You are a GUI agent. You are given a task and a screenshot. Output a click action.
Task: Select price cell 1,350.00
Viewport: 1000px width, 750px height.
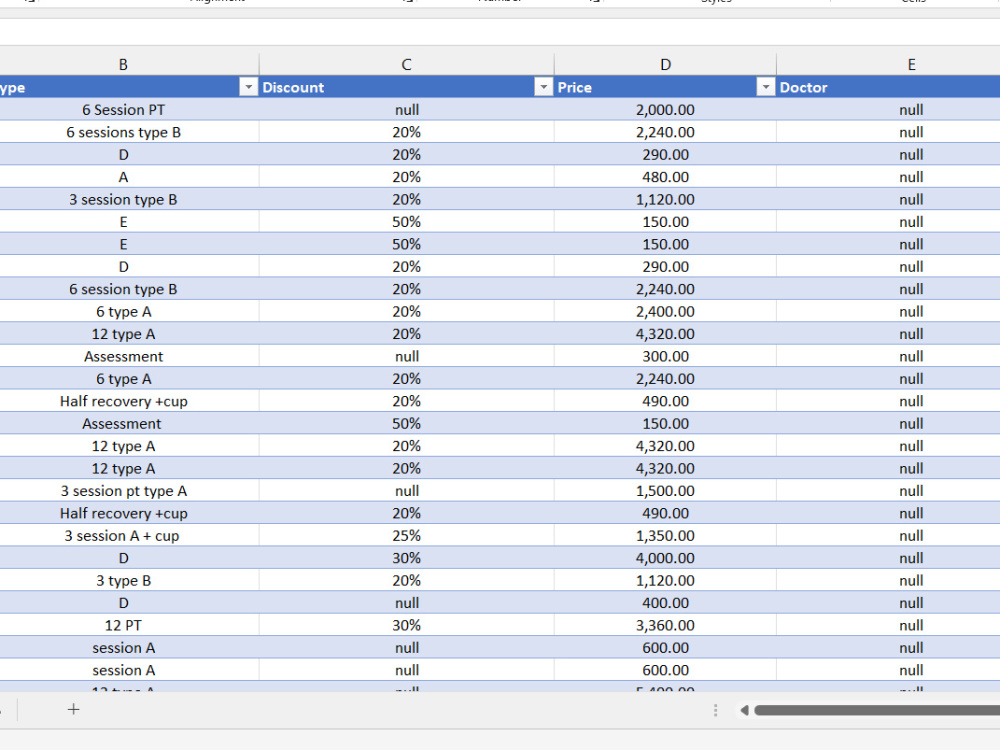tap(665, 536)
